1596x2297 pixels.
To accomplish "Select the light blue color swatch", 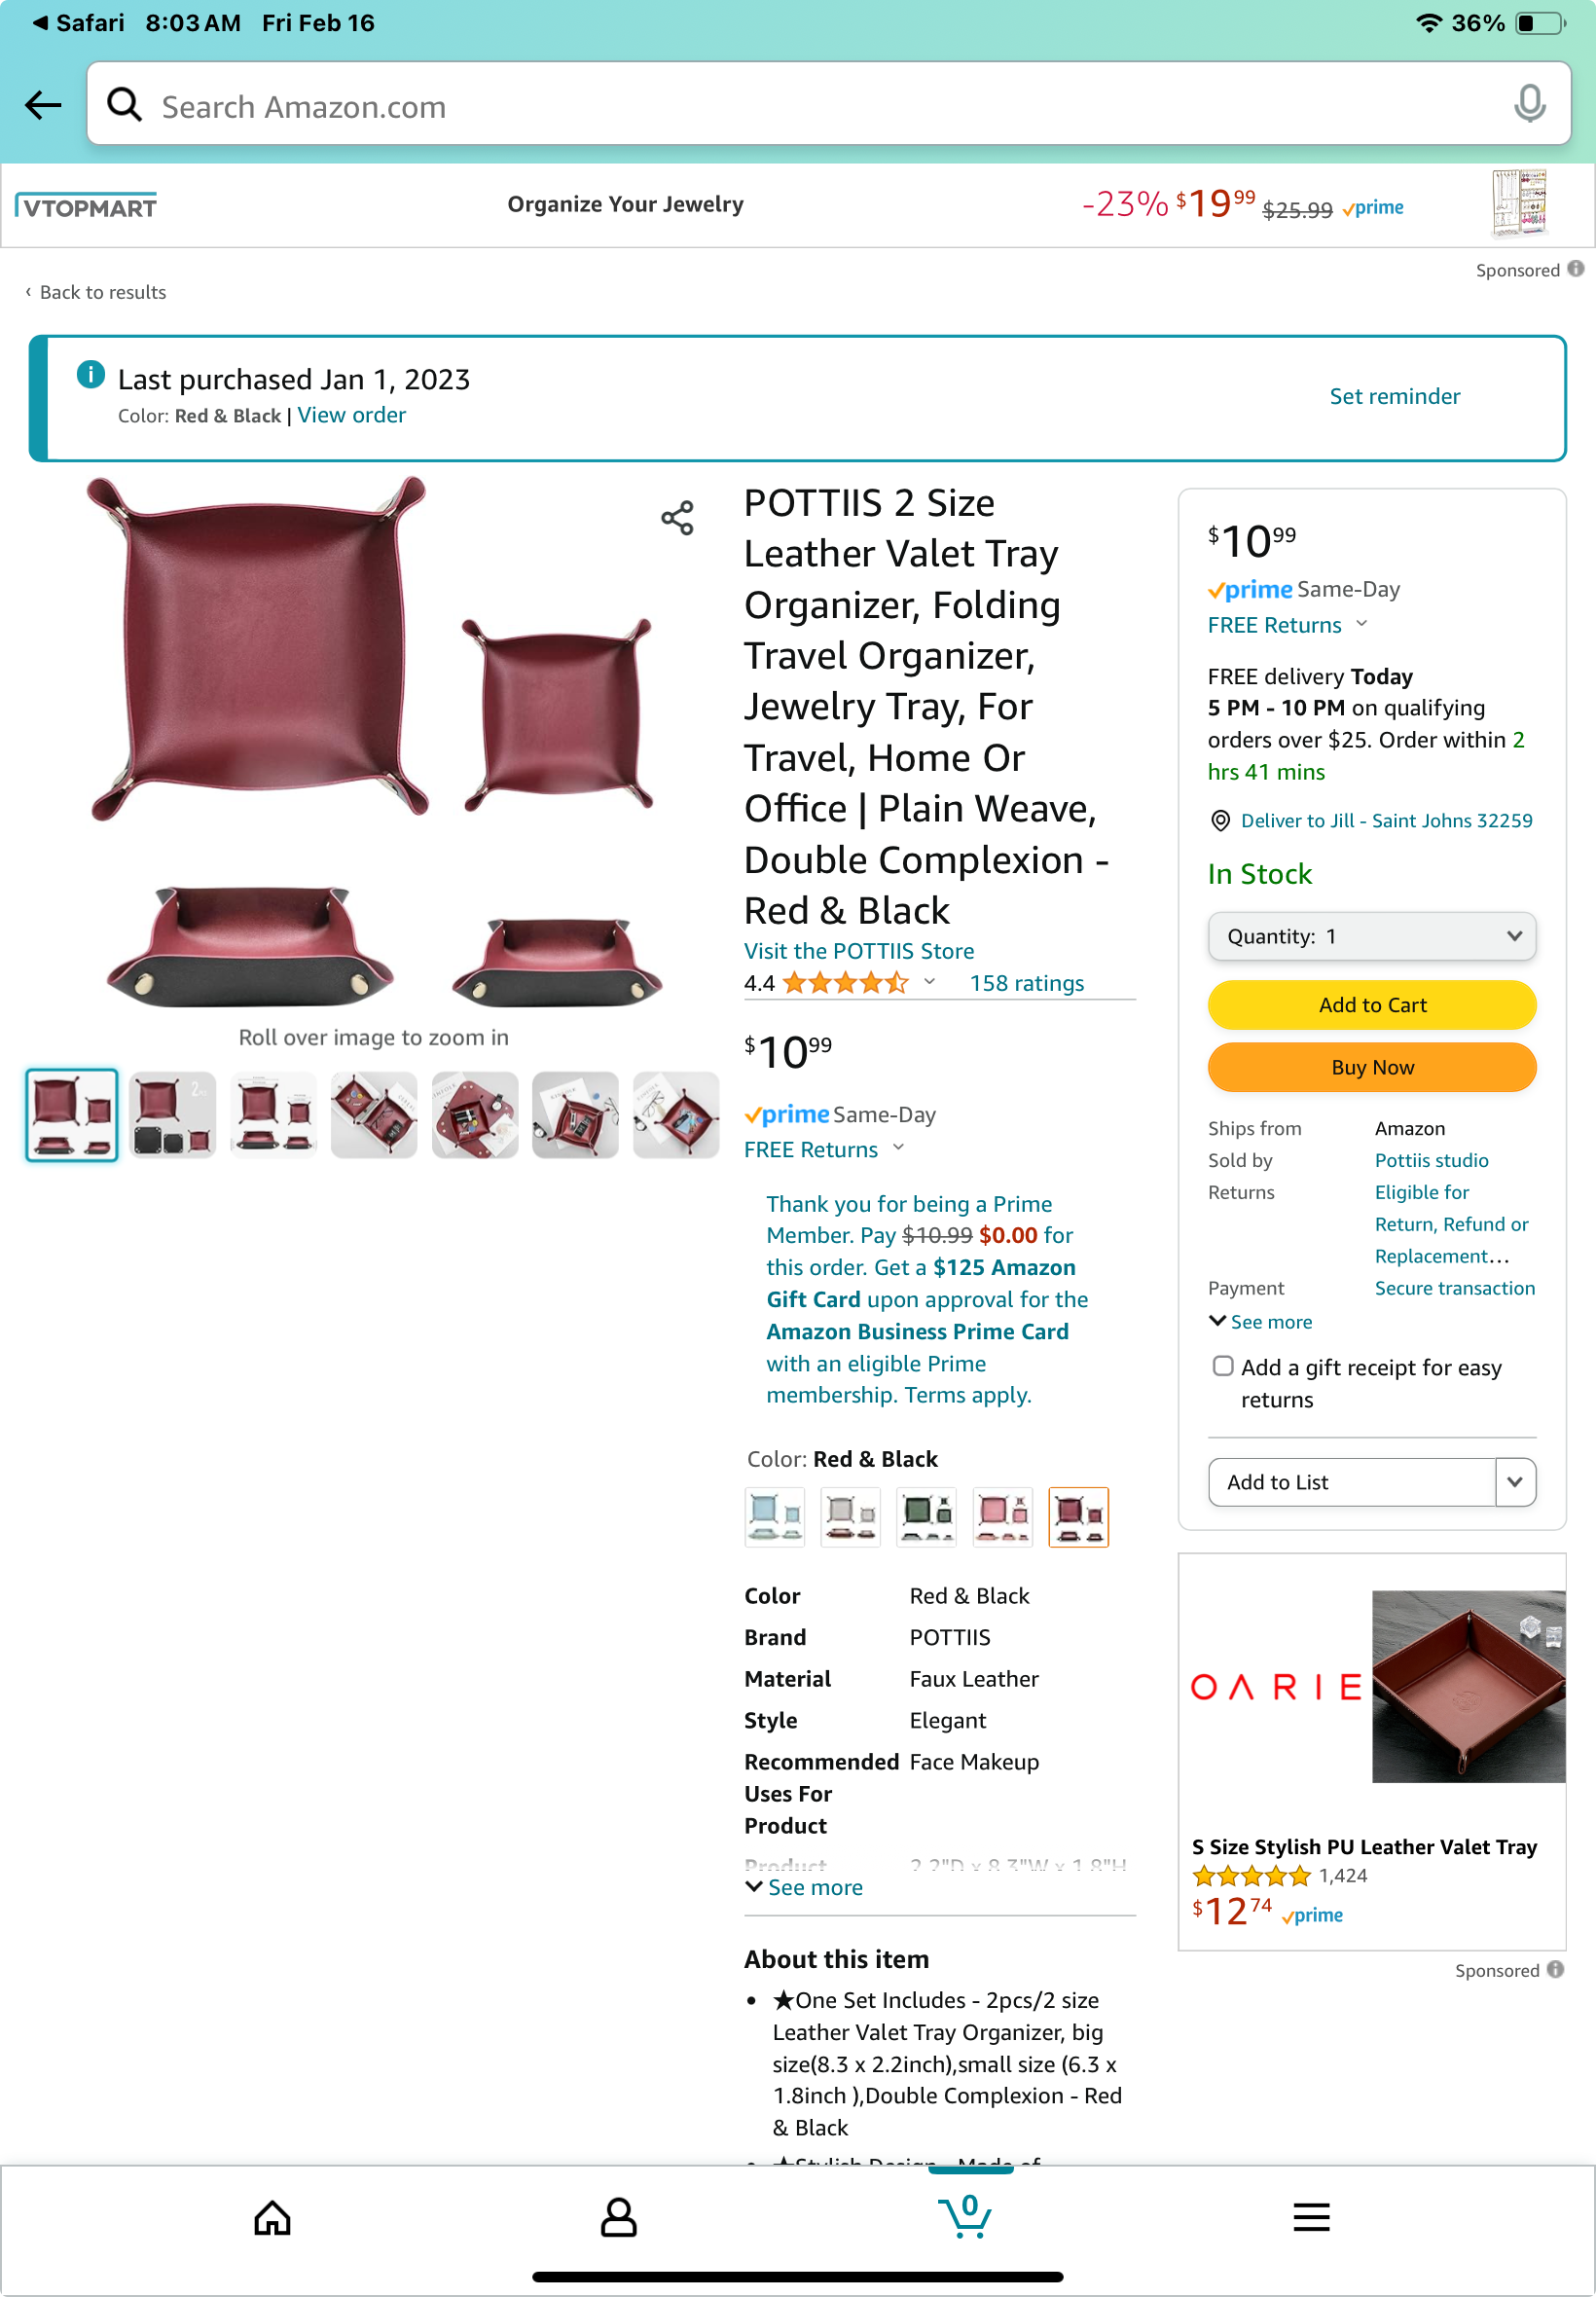I will tap(774, 1517).
